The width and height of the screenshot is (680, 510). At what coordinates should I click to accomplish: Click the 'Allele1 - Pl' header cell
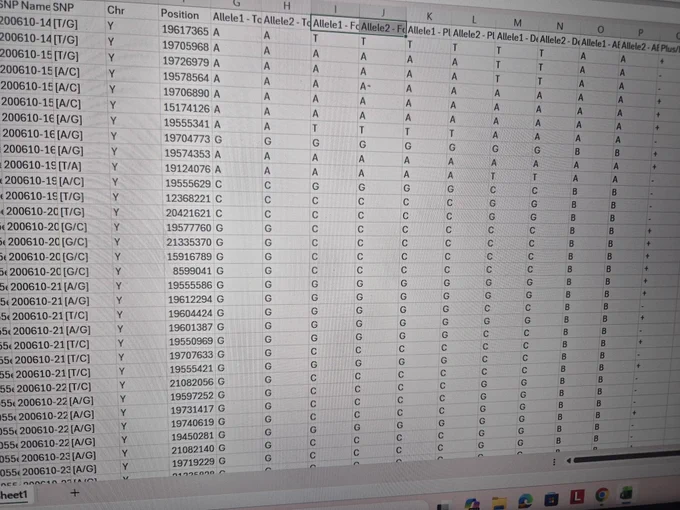(429, 31)
